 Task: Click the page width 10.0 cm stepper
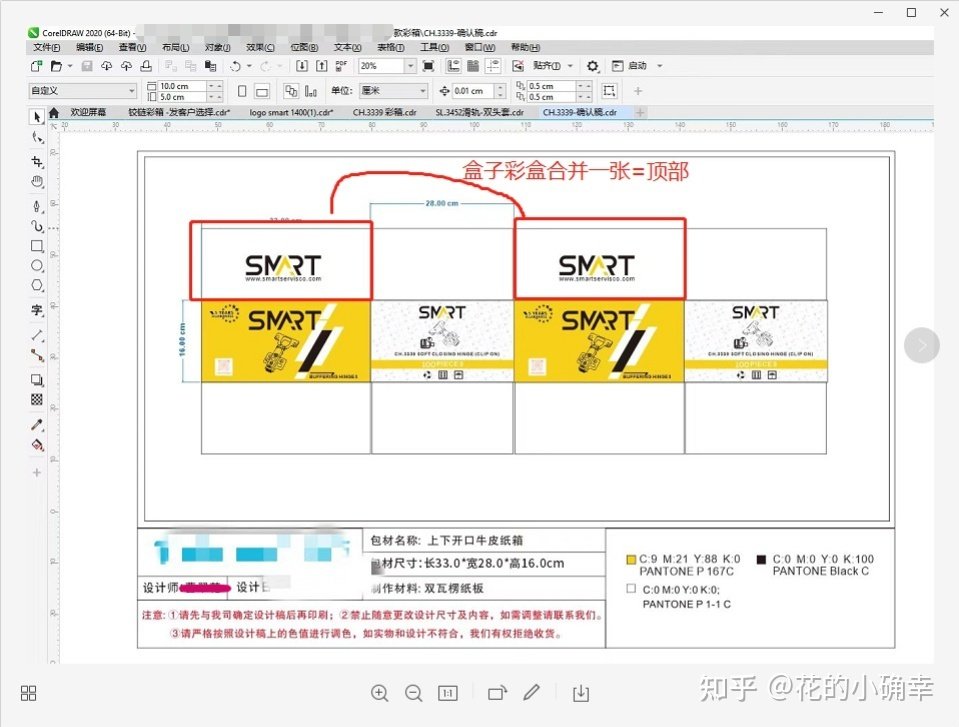(215, 86)
